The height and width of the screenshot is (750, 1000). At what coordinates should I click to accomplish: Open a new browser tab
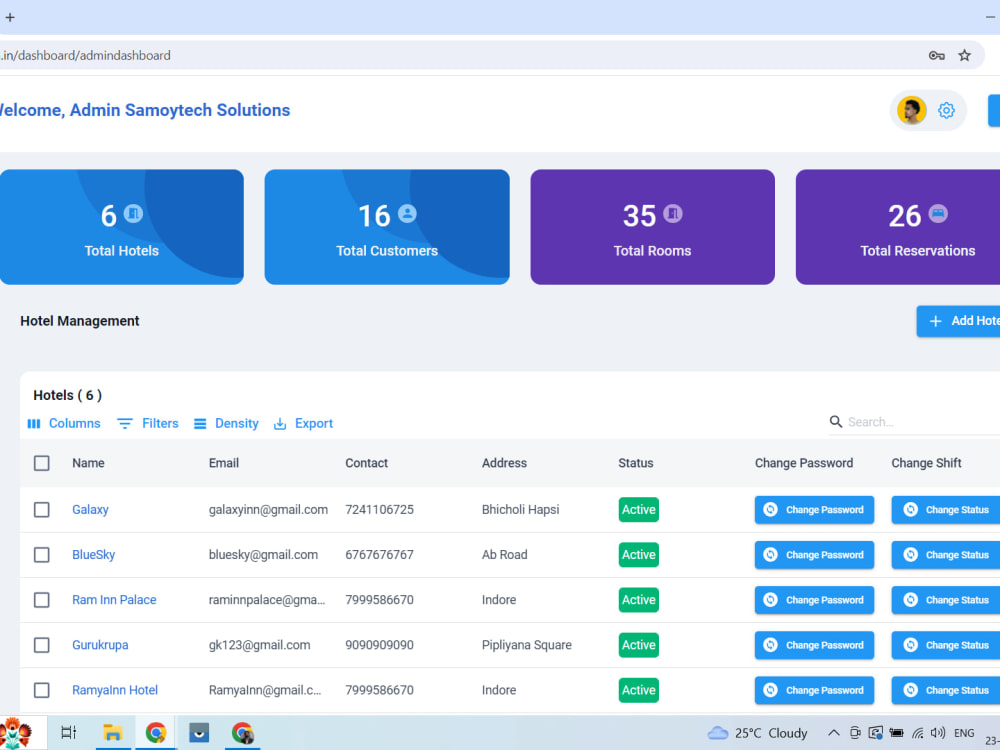click(x=10, y=17)
